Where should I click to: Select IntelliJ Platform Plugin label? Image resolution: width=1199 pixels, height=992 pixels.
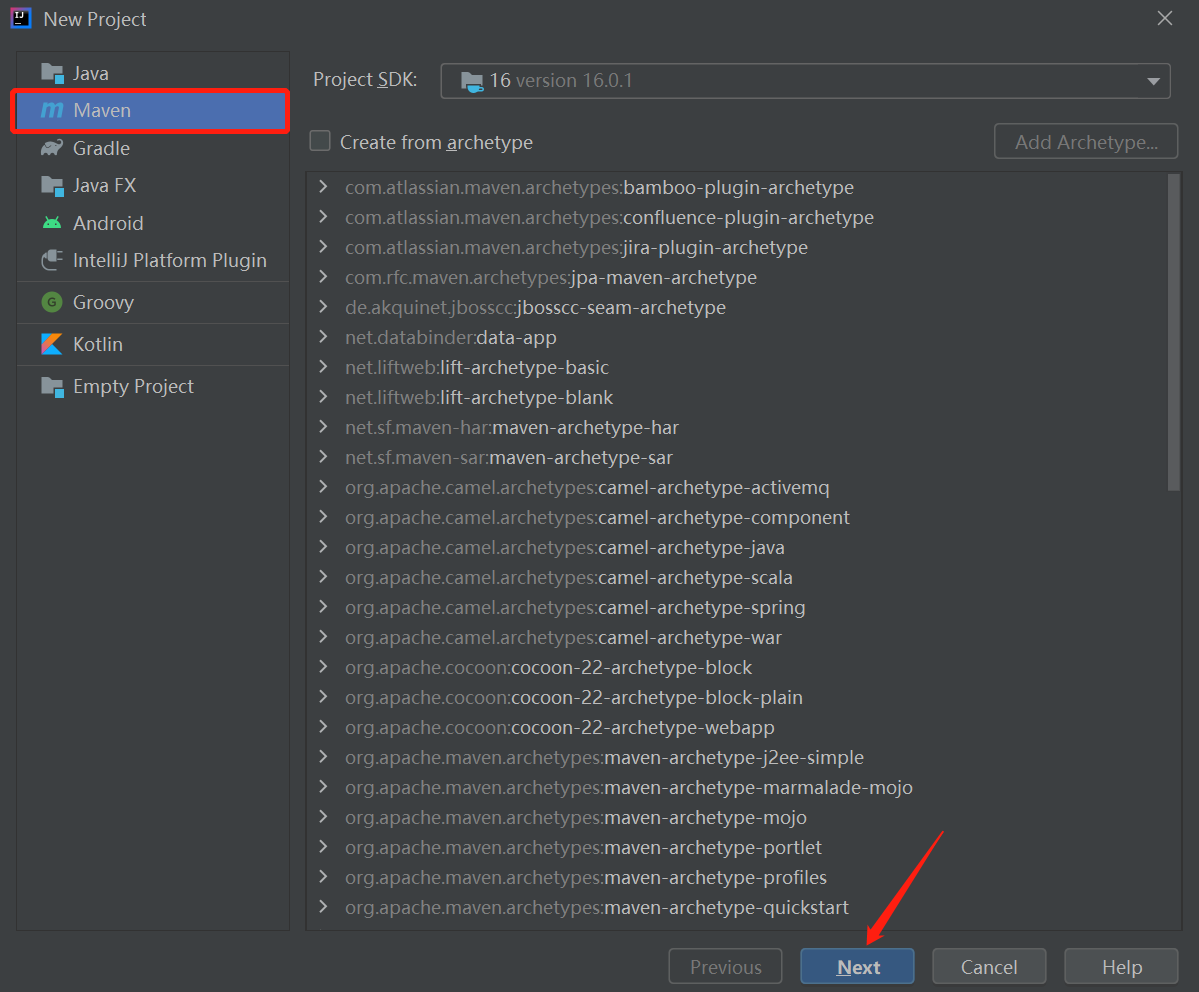coord(170,261)
